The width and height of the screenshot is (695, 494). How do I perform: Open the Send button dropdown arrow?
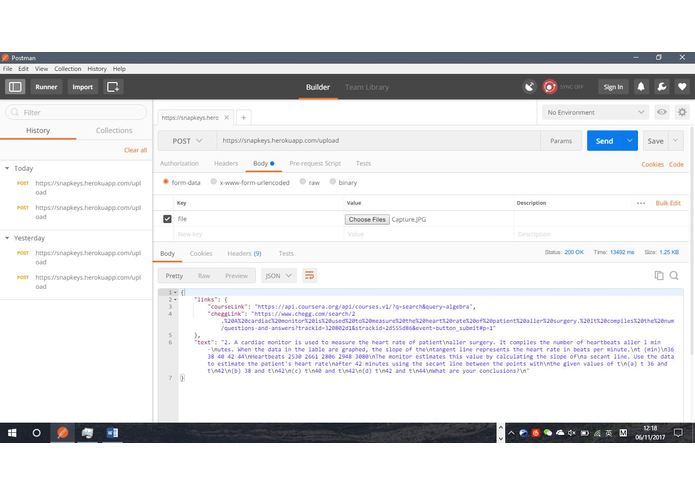(x=629, y=140)
